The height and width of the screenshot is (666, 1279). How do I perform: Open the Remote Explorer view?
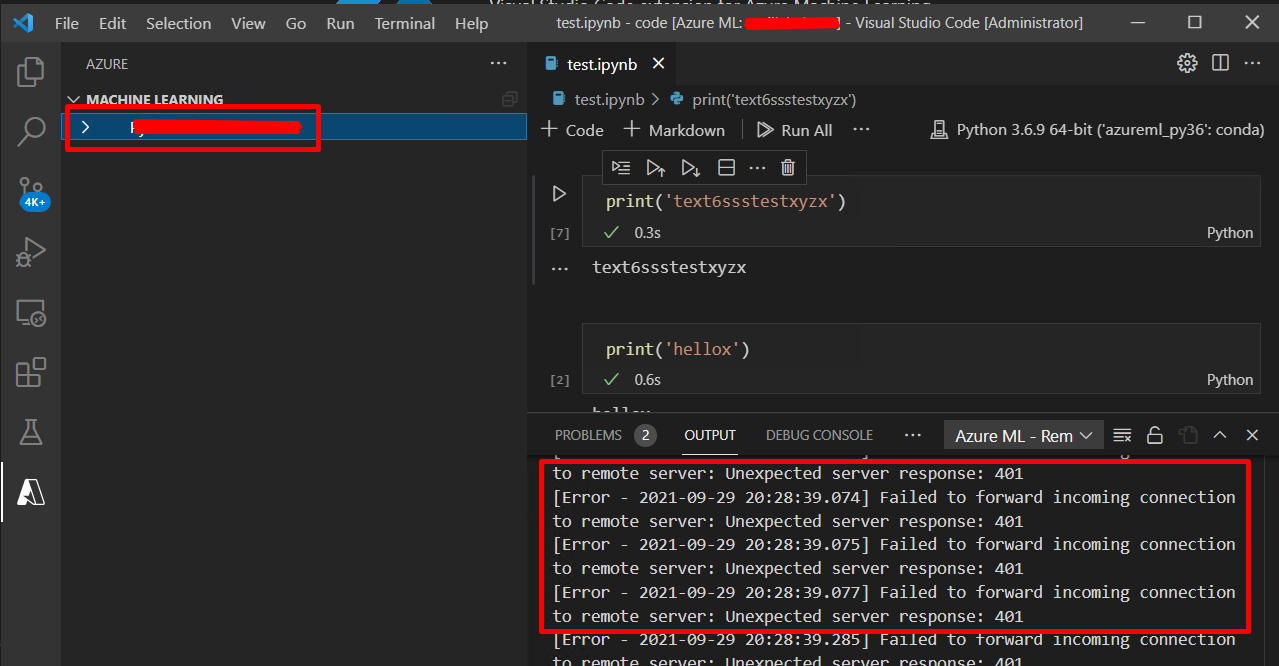pyautogui.click(x=31, y=313)
